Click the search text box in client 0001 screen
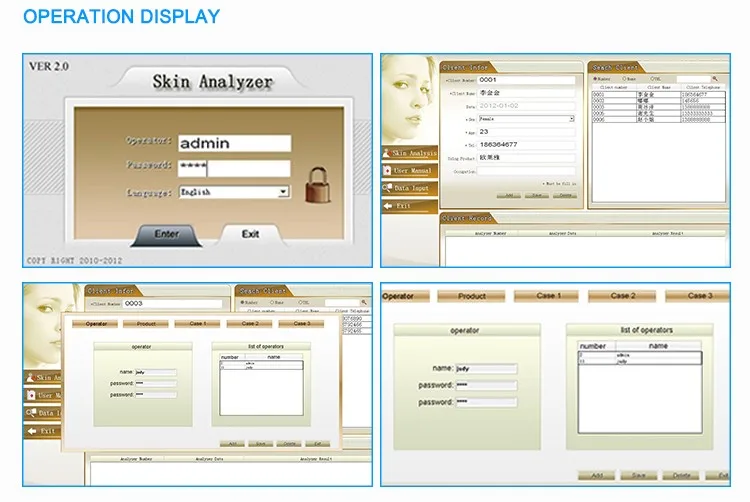The height and width of the screenshot is (502, 750). 693,79
